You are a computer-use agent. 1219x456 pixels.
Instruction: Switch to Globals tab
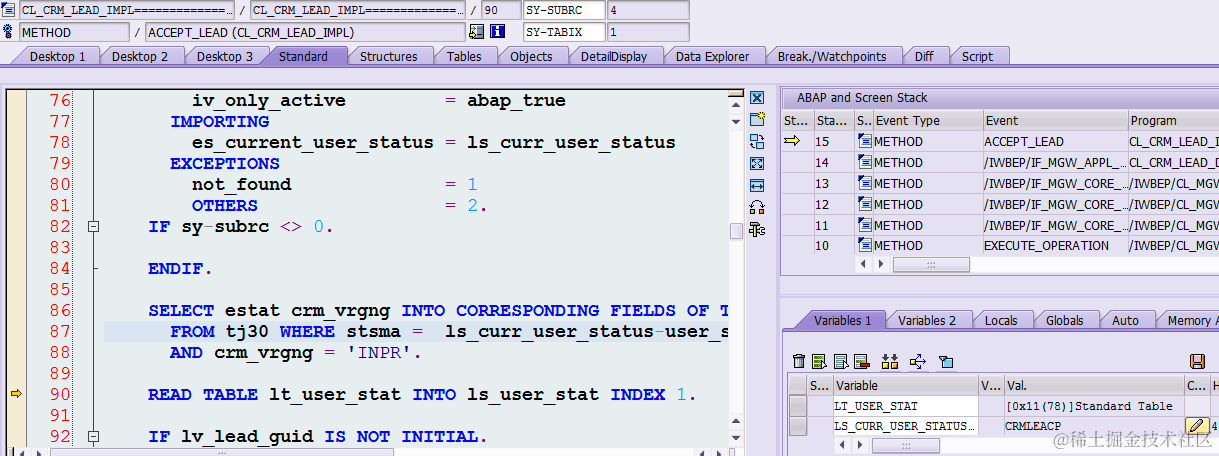[1064, 320]
